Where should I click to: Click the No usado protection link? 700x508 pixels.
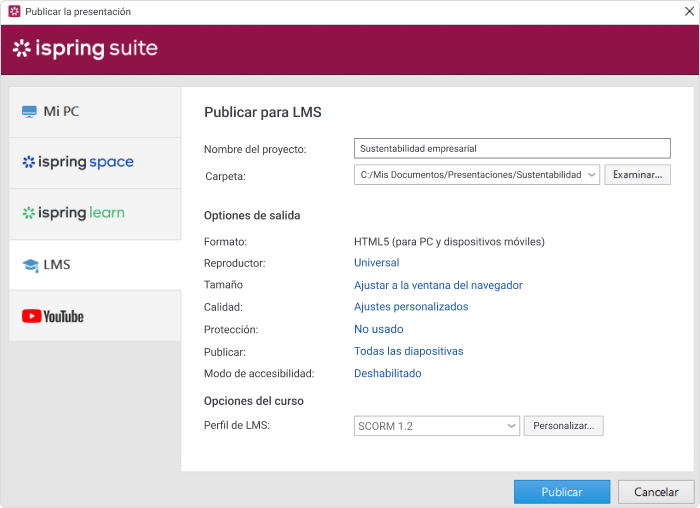coord(379,329)
